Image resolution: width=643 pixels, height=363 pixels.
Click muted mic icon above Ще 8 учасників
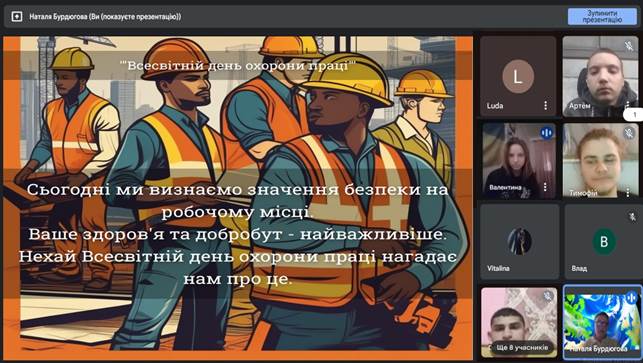tap(547, 297)
